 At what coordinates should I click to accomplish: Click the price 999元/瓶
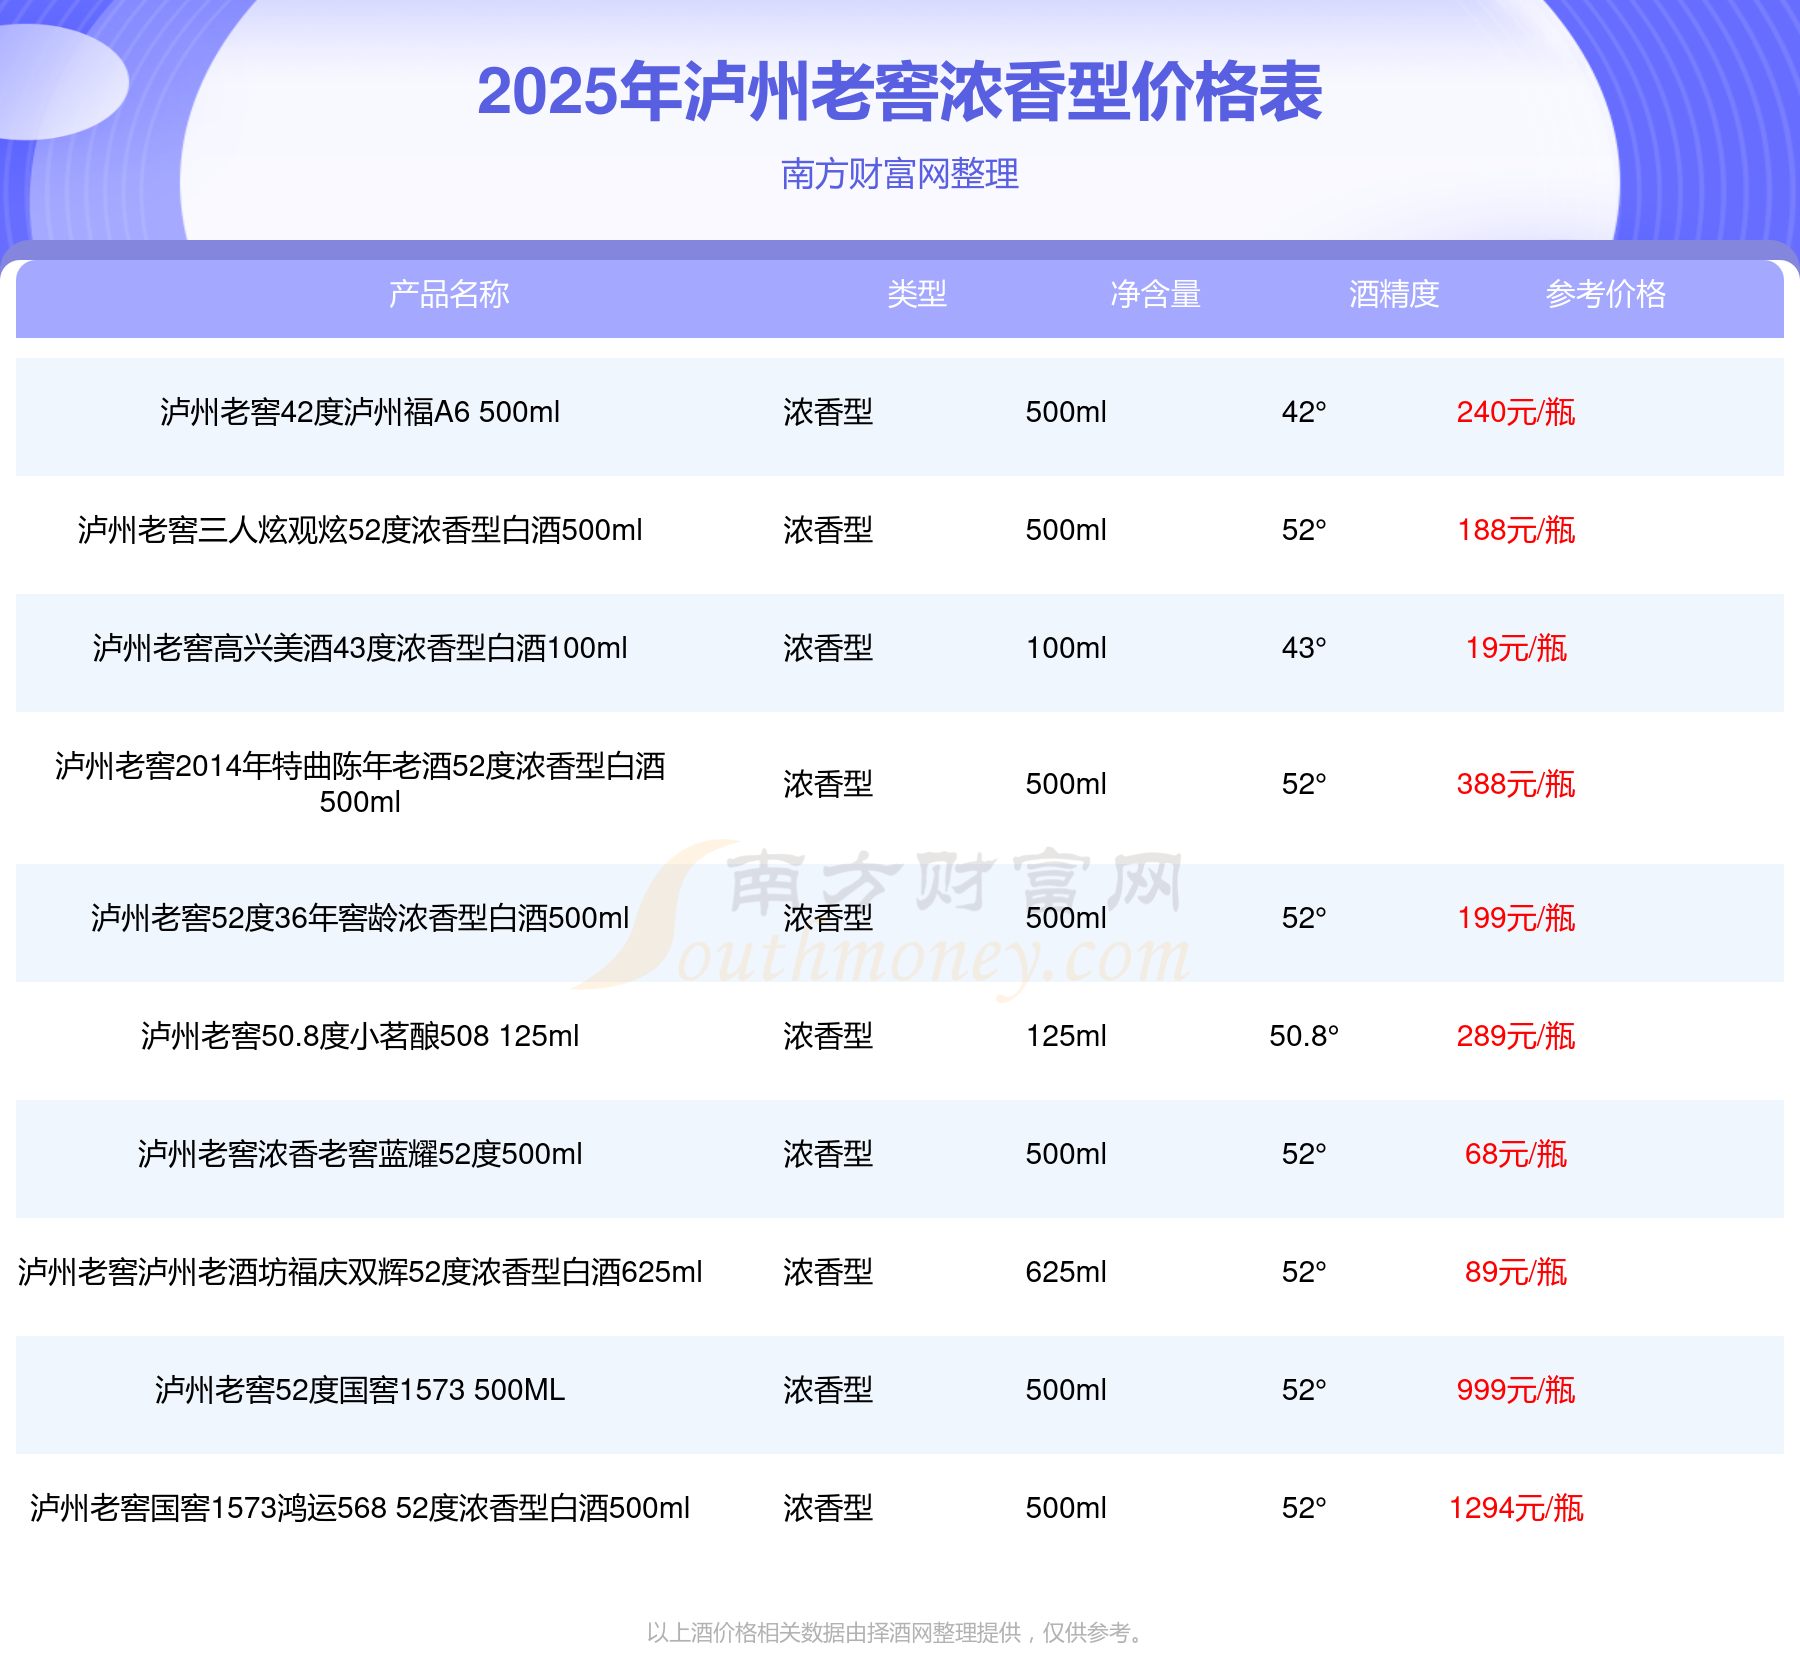point(1516,1390)
